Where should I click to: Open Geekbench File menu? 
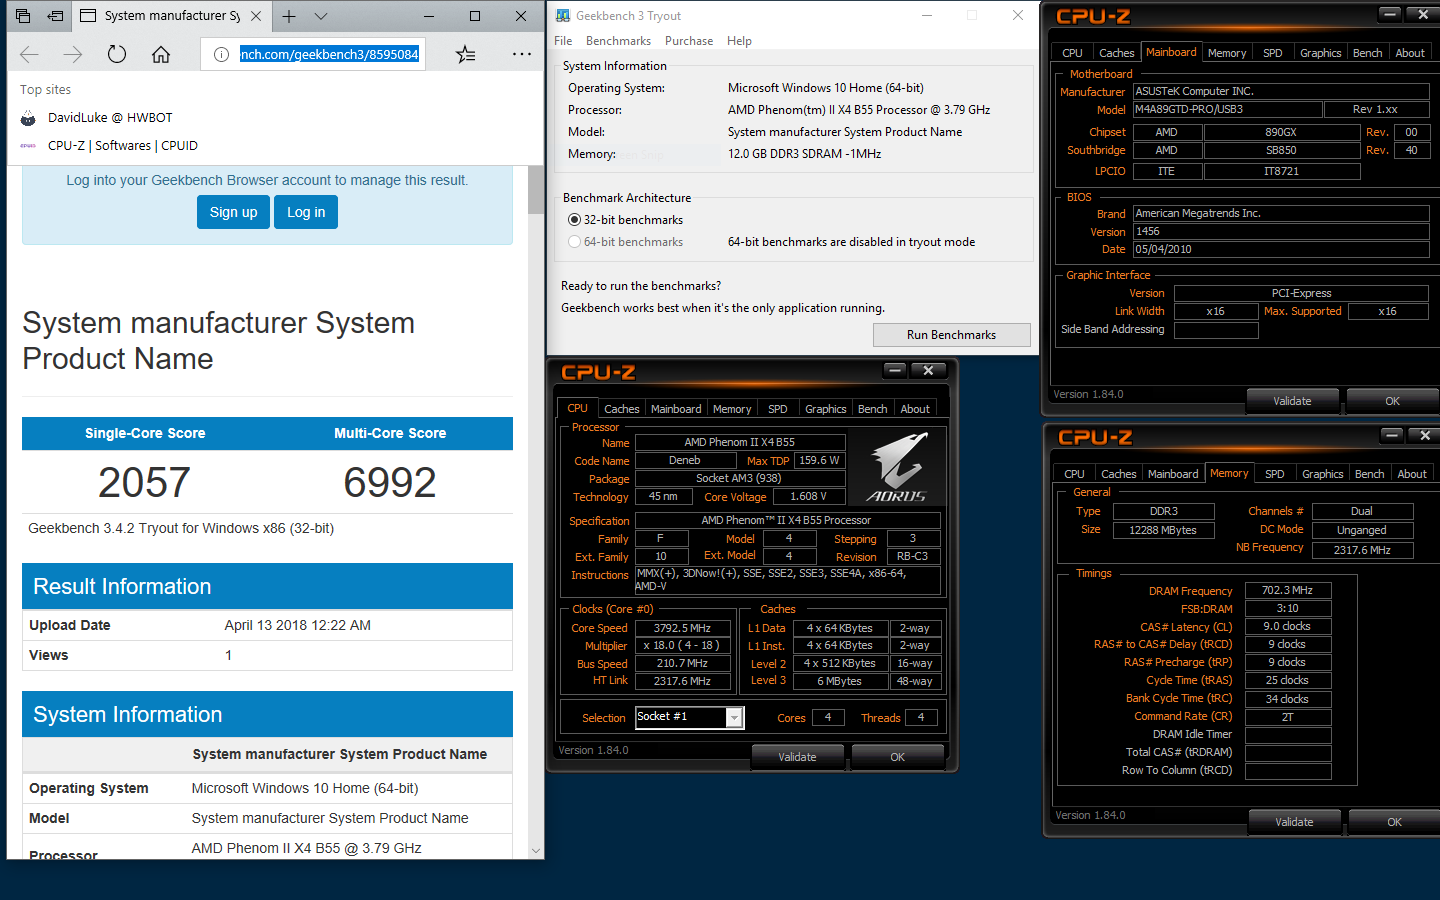(x=563, y=41)
